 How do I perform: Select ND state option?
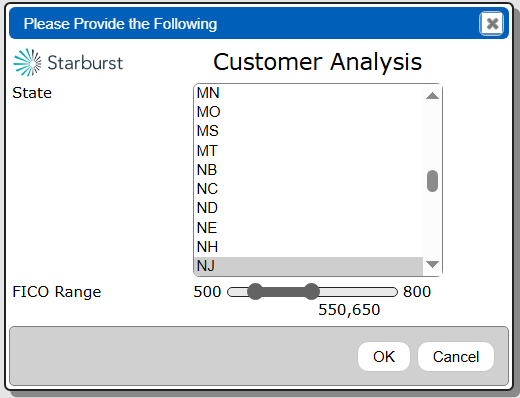coord(308,208)
